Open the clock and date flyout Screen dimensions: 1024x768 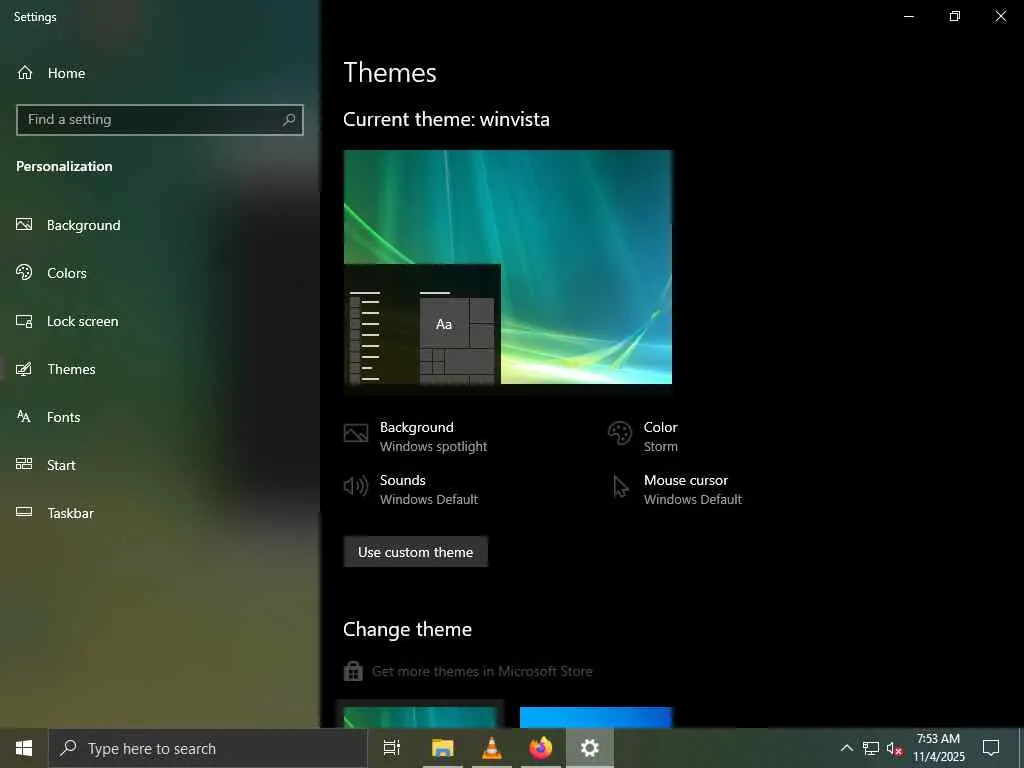click(938, 748)
